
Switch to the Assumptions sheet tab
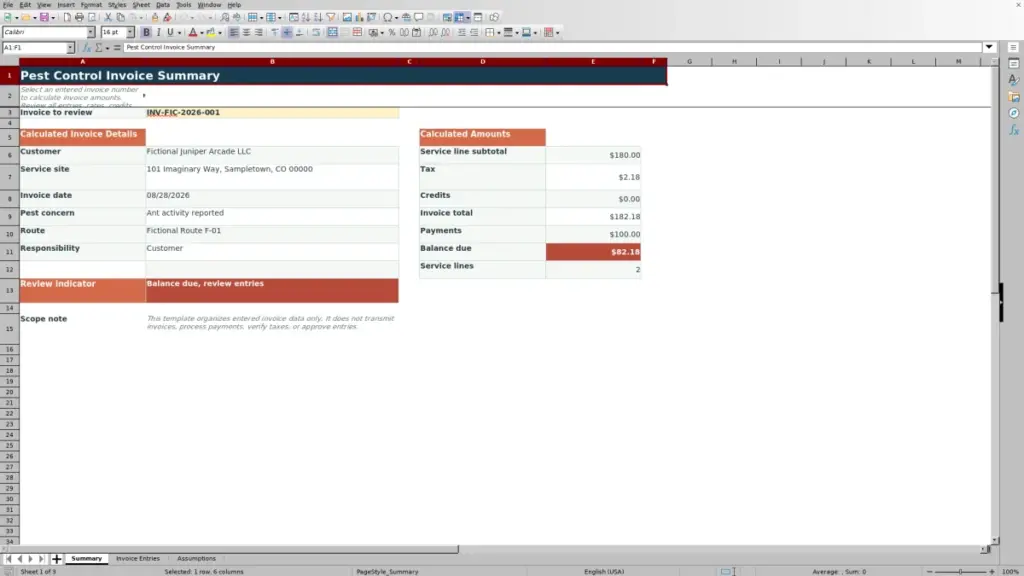click(196, 559)
